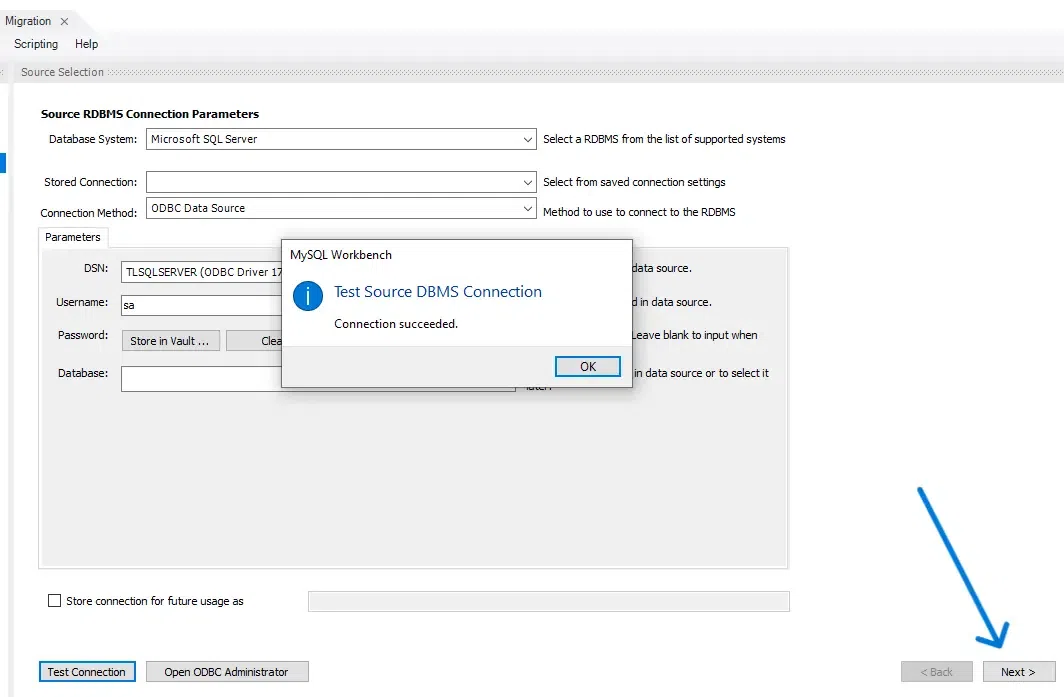Click OK in the MySQL Workbench dialog

(588, 366)
